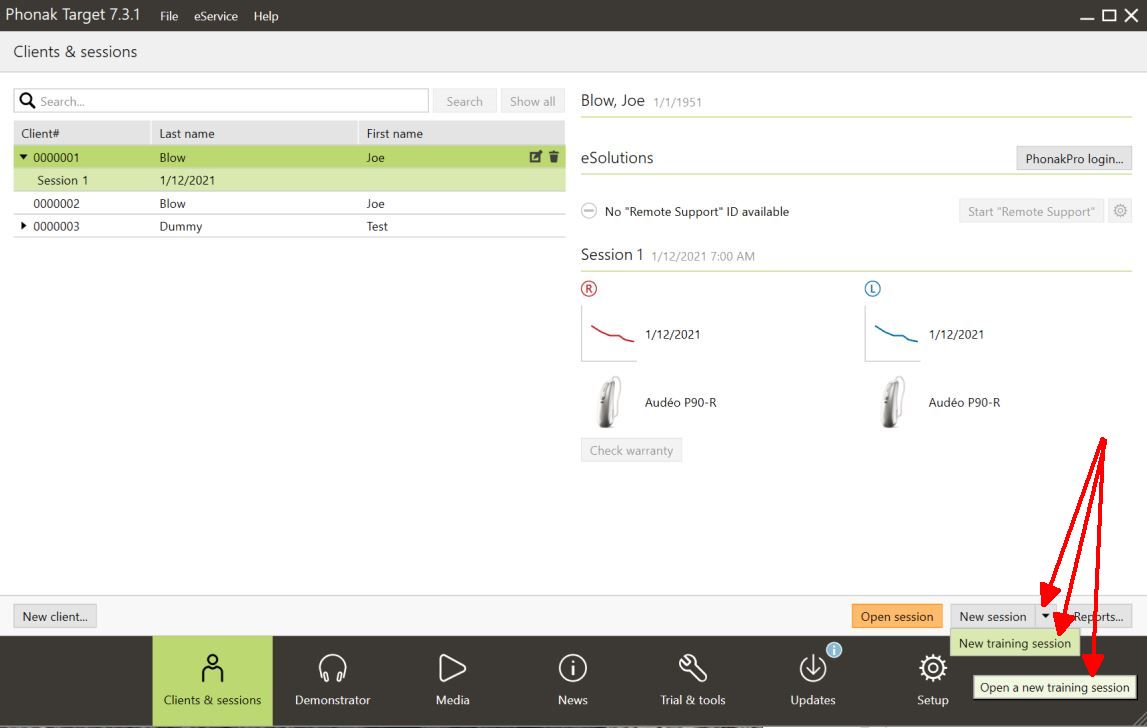Sort by the Last name column header
Screen dimensions: 1147x728
click(x=255, y=133)
